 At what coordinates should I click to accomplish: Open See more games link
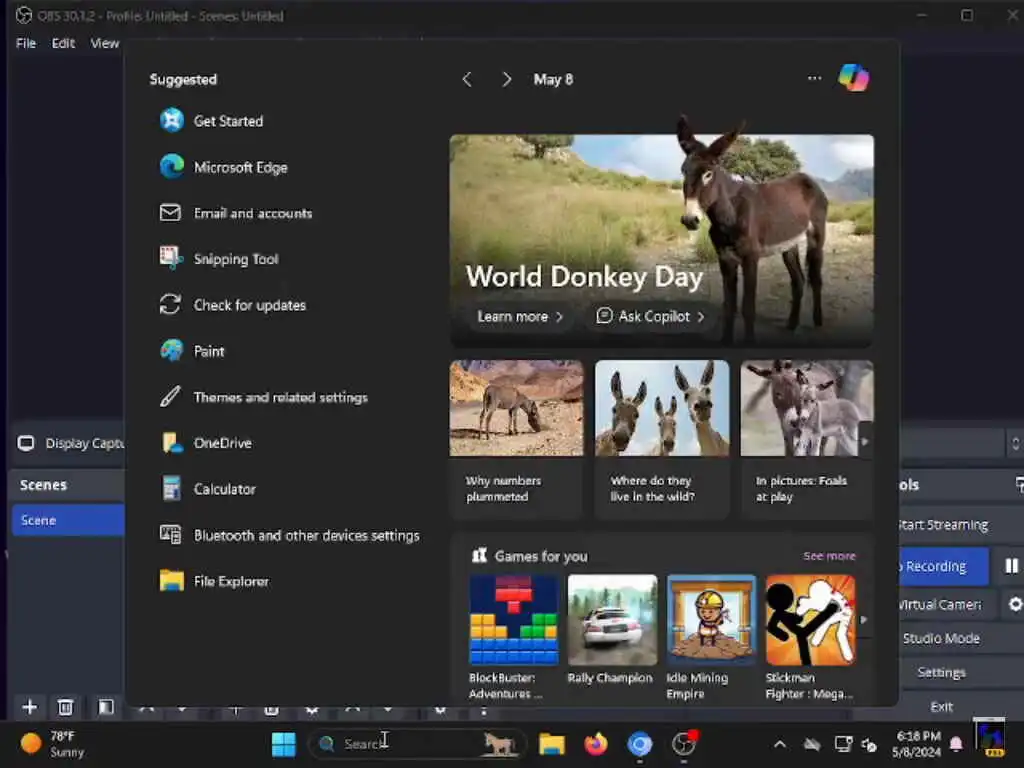click(829, 556)
